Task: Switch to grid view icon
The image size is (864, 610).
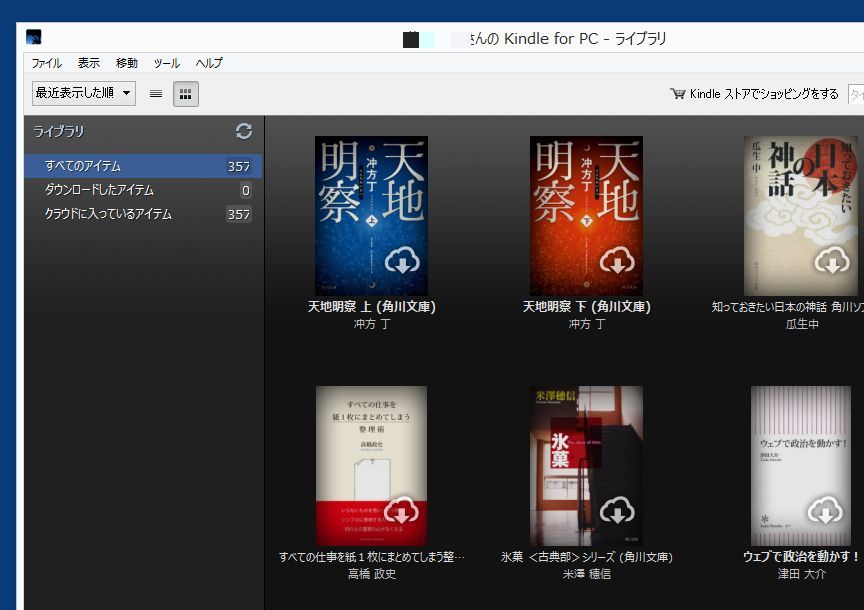Action: tap(186, 94)
